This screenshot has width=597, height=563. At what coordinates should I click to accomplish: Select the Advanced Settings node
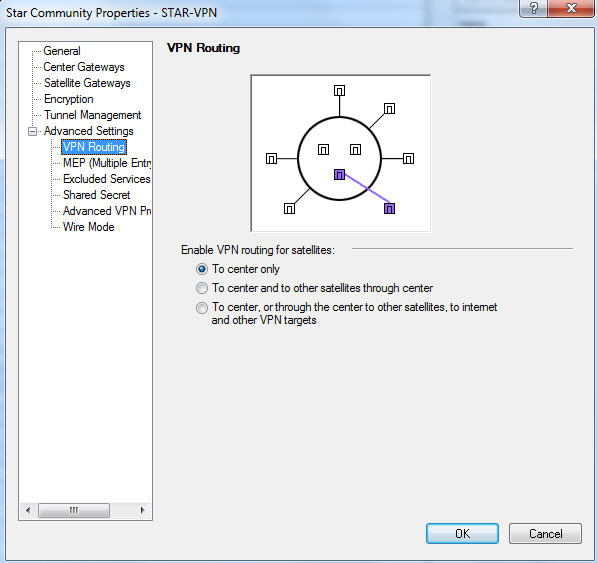point(88,131)
